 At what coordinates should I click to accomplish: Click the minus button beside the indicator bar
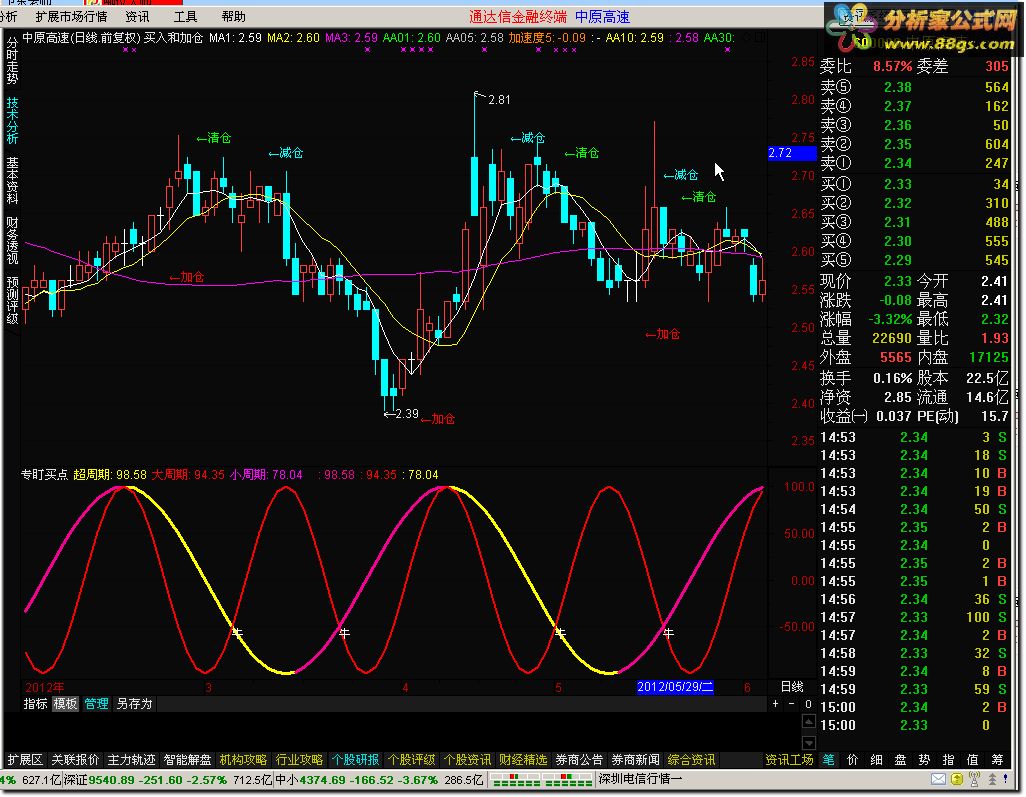click(x=792, y=704)
